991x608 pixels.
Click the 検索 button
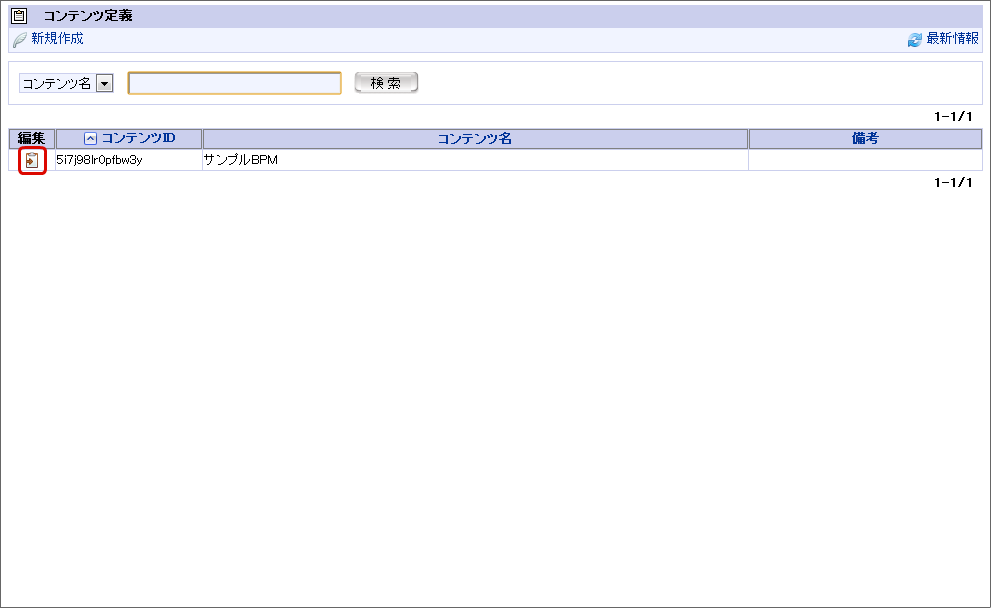pos(386,83)
